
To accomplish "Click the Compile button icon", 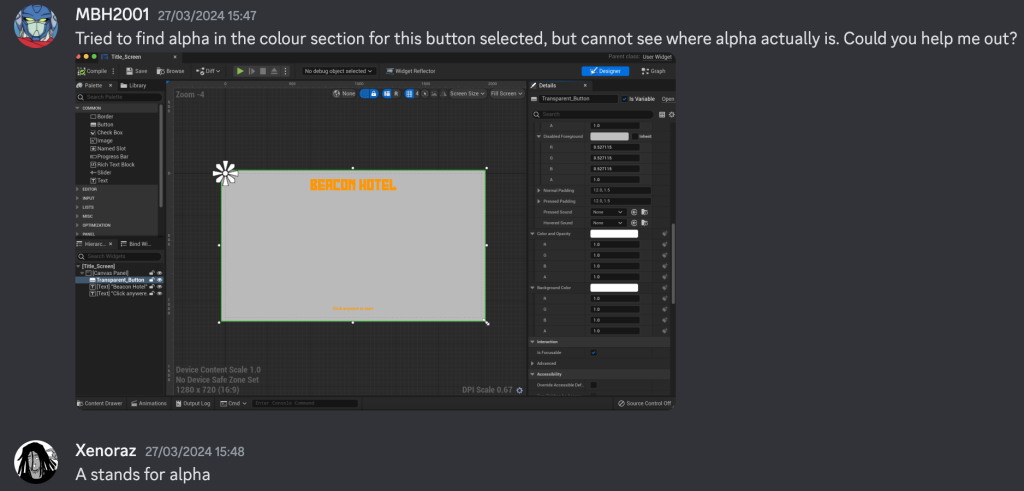I will 82,71.
